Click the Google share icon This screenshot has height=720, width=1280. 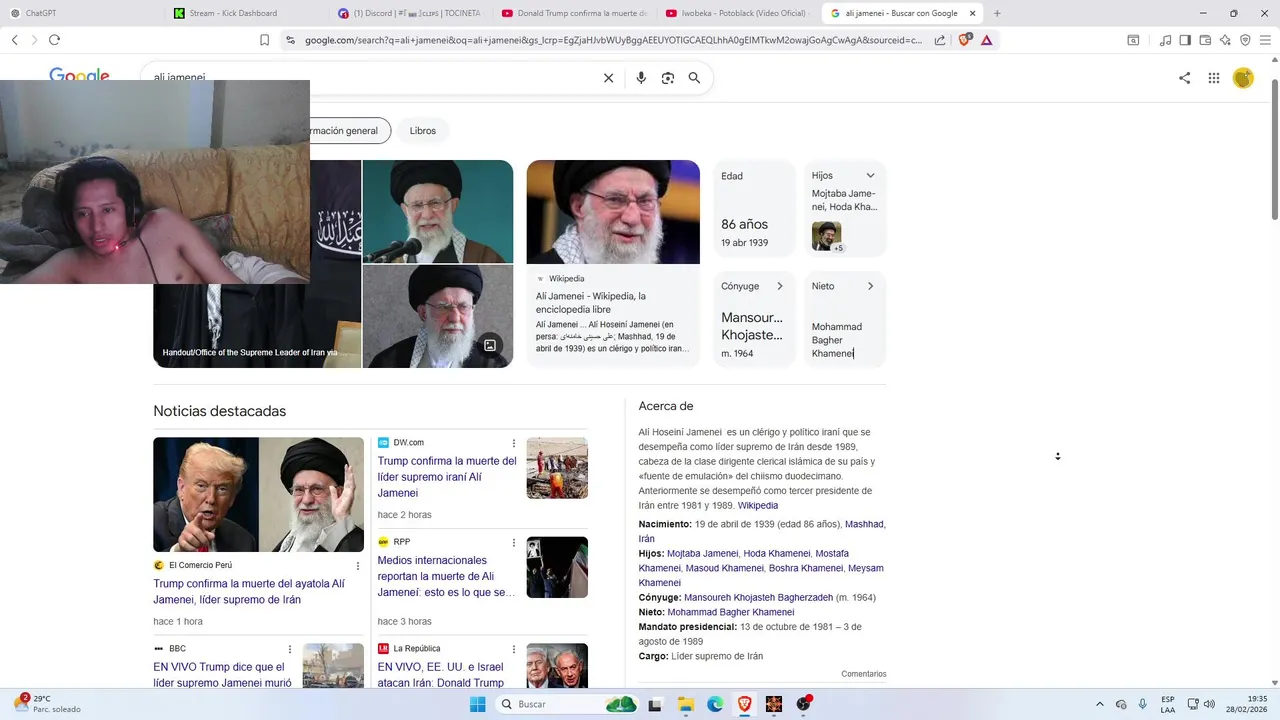(1184, 78)
